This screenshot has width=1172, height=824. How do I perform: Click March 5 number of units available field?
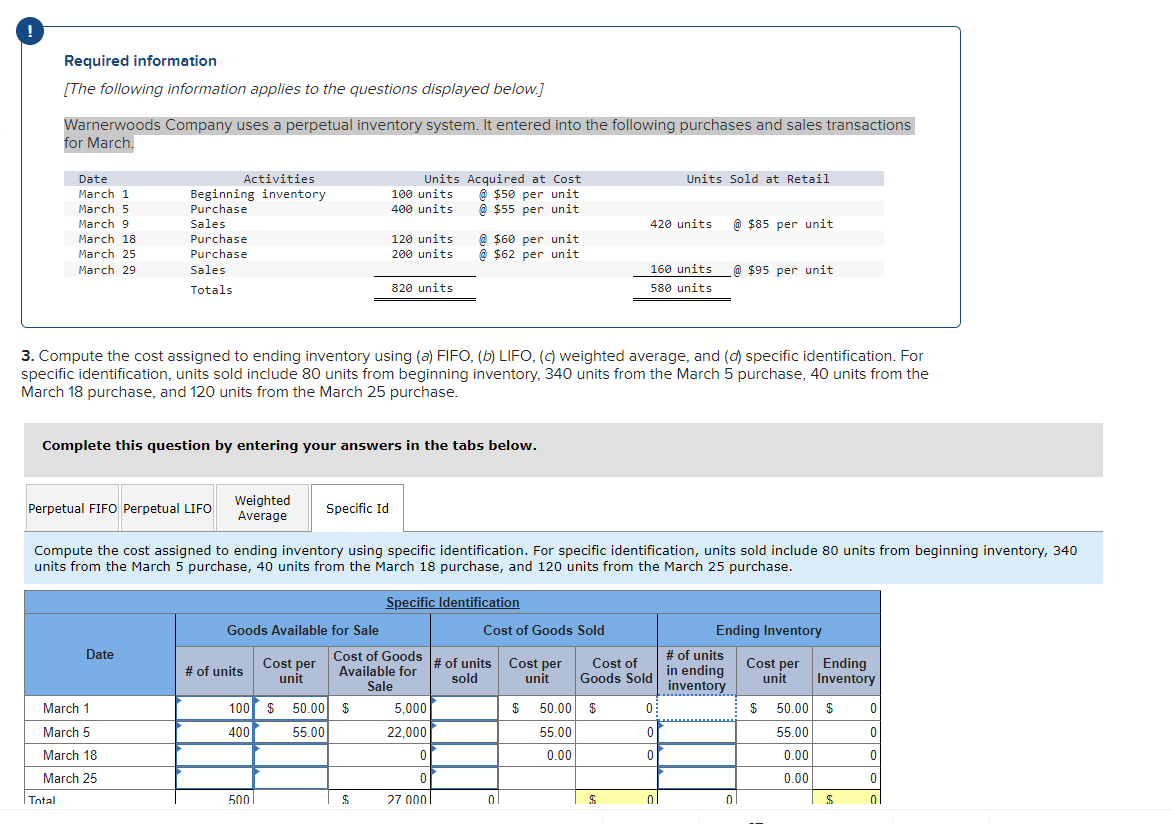(215, 732)
